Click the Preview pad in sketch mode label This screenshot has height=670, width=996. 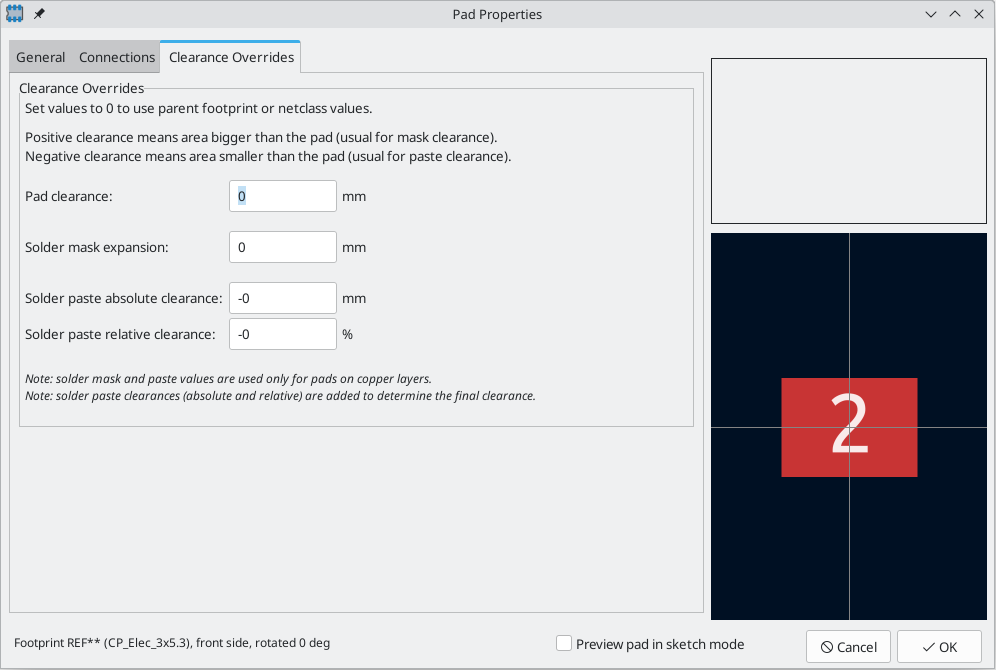tap(660, 644)
